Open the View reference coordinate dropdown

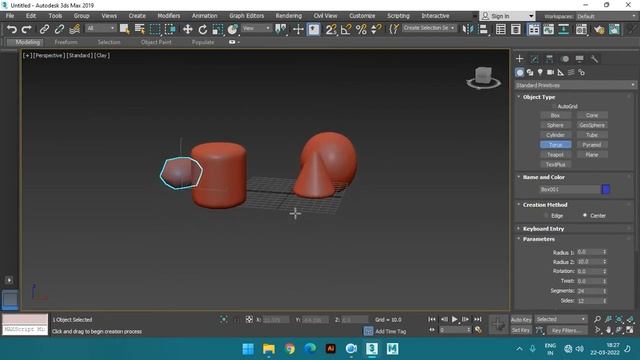click(x=256, y=28)
